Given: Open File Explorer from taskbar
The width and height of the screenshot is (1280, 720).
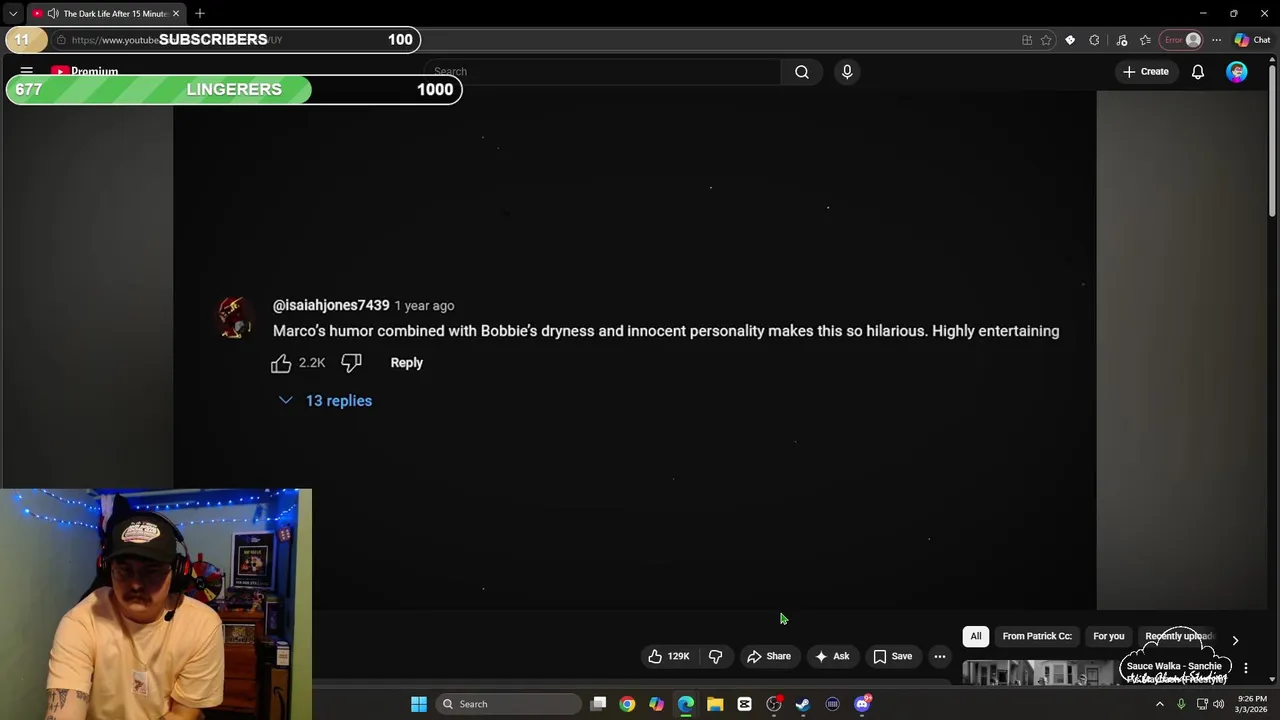Looking at the screenshot, I should coord(715,704).
